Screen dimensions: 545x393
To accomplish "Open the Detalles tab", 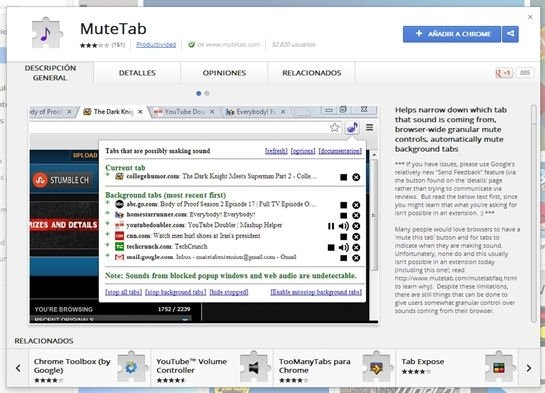I will [137, 73].
